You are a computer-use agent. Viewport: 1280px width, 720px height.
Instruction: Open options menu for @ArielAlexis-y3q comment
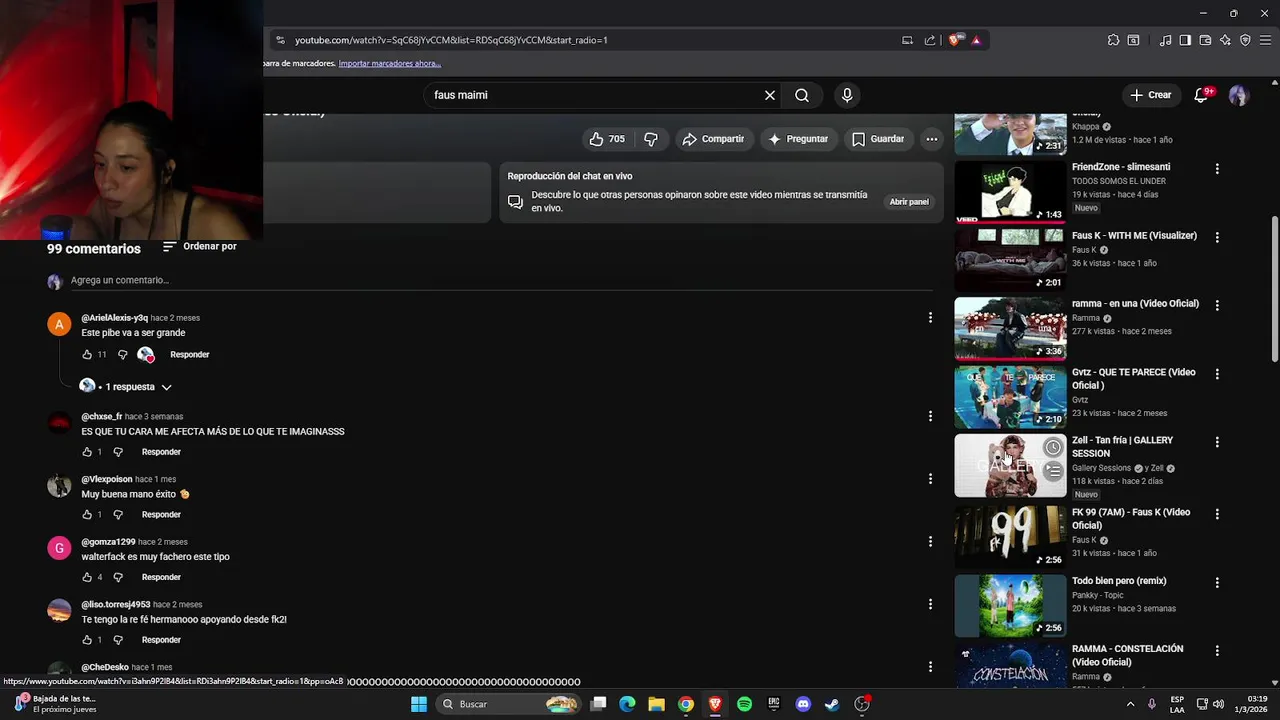(x=930, y=317)
